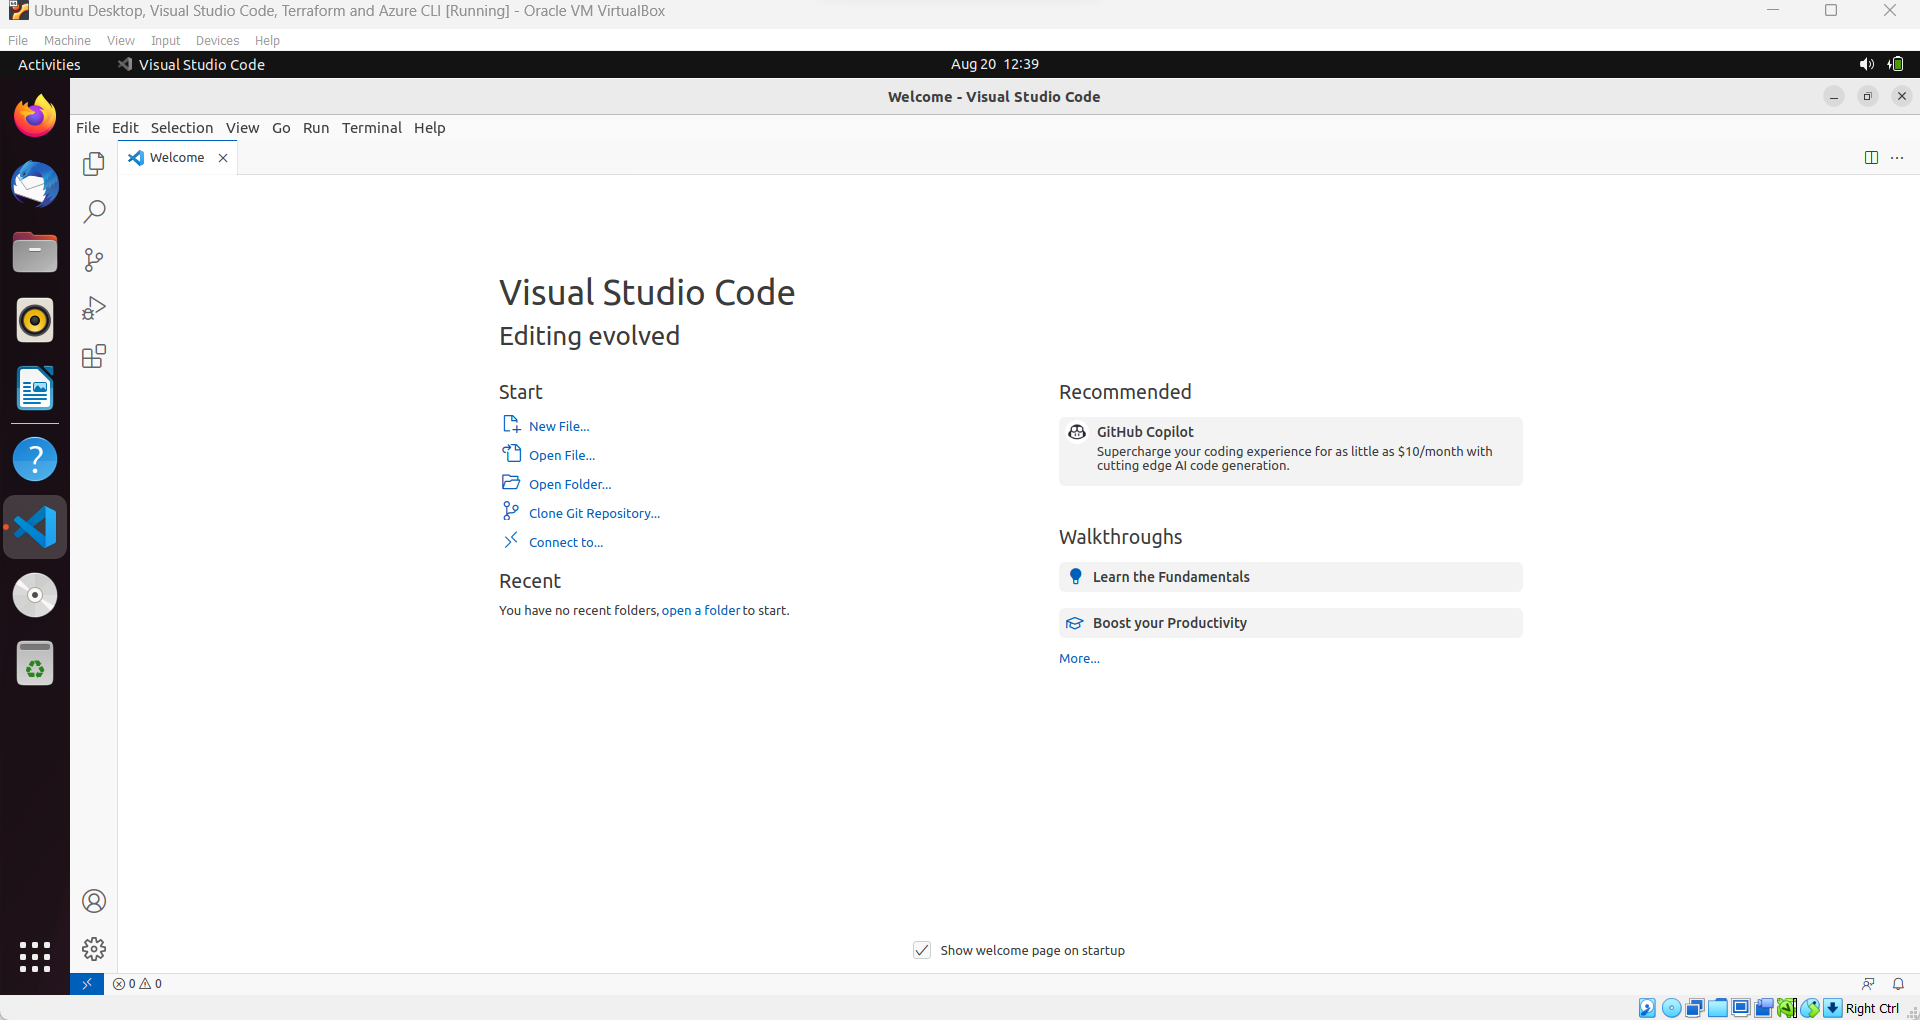Open the editor more actions ellipsis menu
The height and width of the screenshot is (1020, 1920).
coord(1898,157)
